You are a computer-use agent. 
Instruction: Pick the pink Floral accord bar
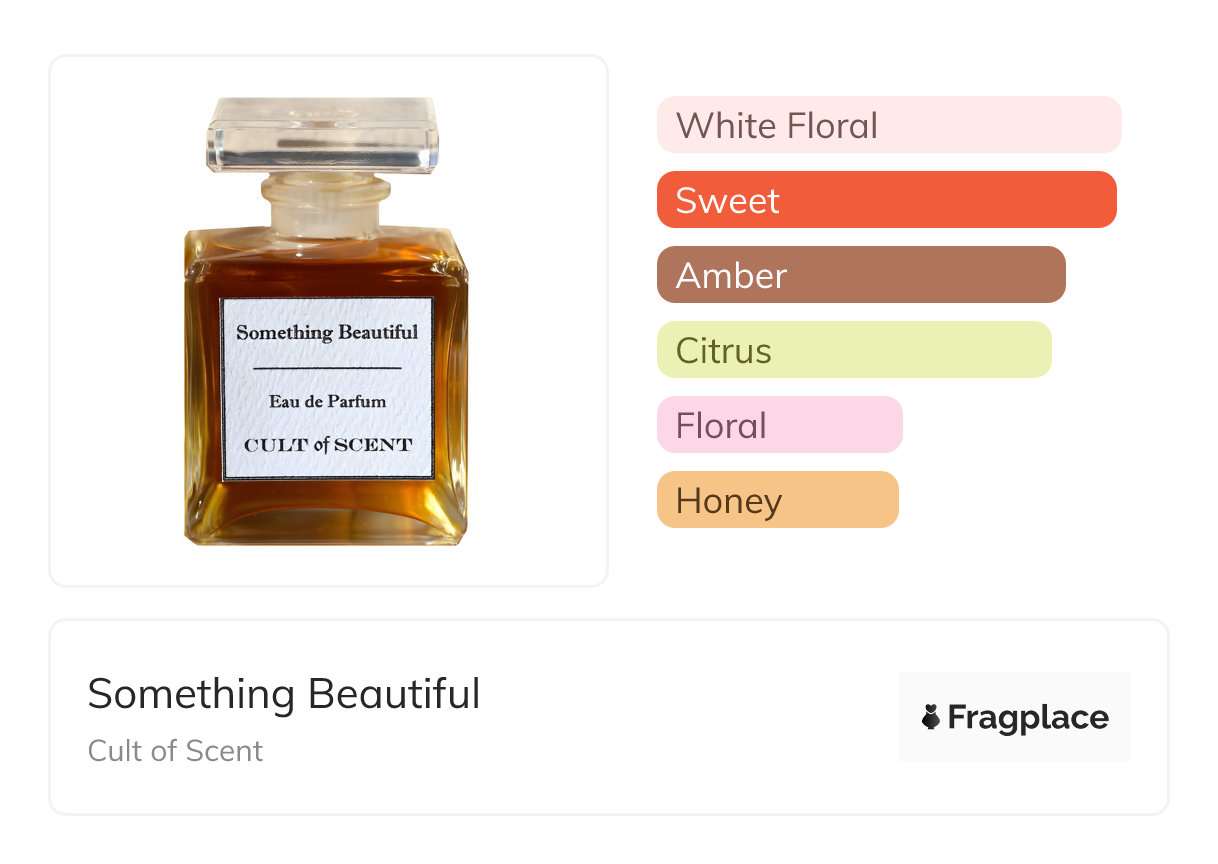point(779,425)
